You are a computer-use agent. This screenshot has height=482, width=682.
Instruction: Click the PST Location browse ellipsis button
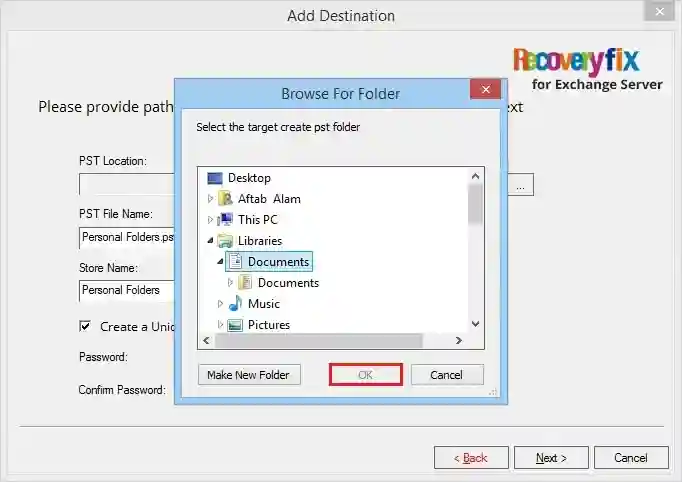click(x=521, y=185)
